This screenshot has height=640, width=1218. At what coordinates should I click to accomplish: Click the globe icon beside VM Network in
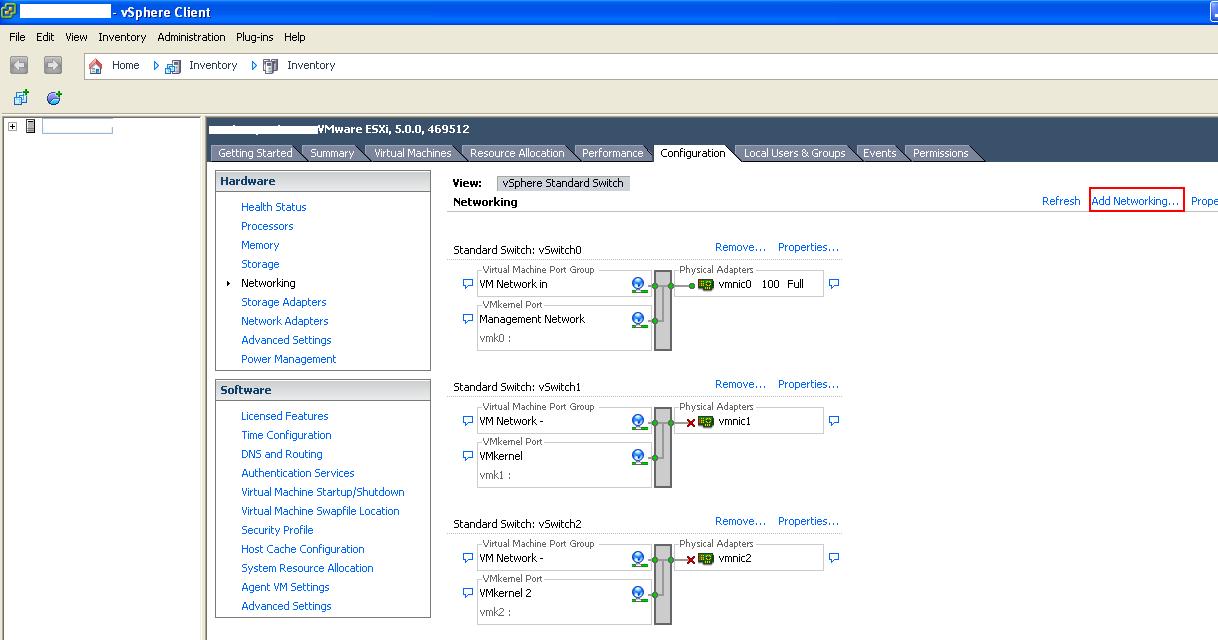(637, 284)
